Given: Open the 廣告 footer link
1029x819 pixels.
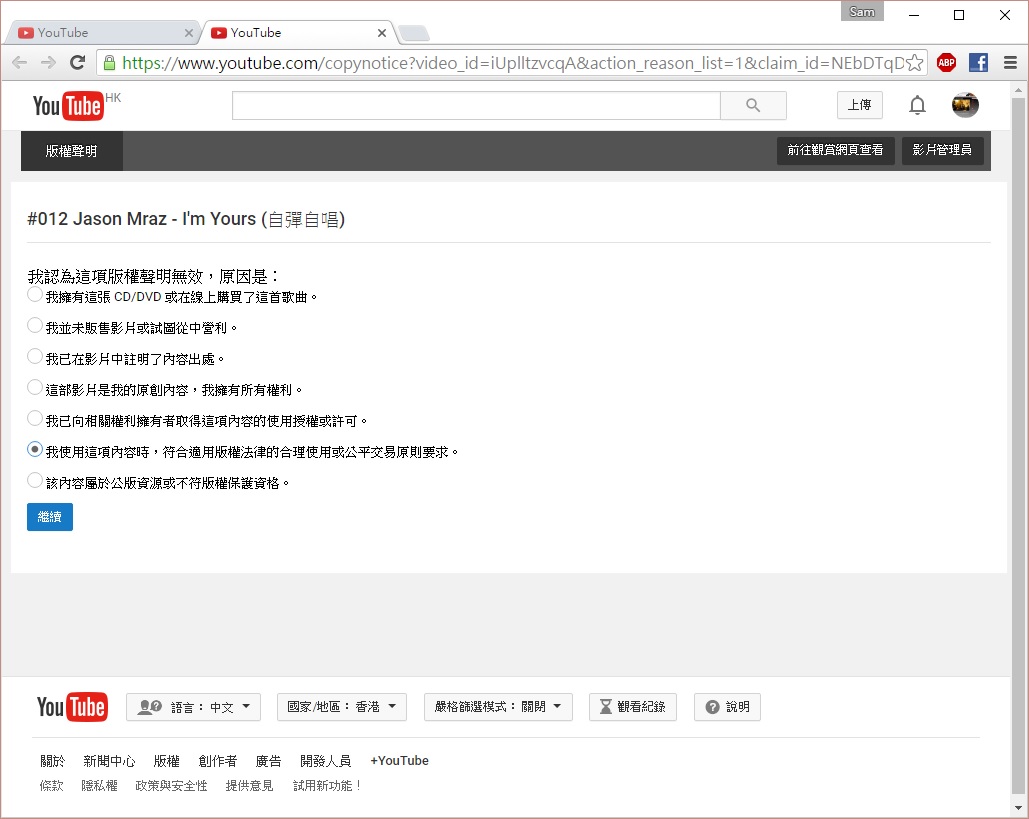Looking at the screenshot, I should (x=268, y=761).
